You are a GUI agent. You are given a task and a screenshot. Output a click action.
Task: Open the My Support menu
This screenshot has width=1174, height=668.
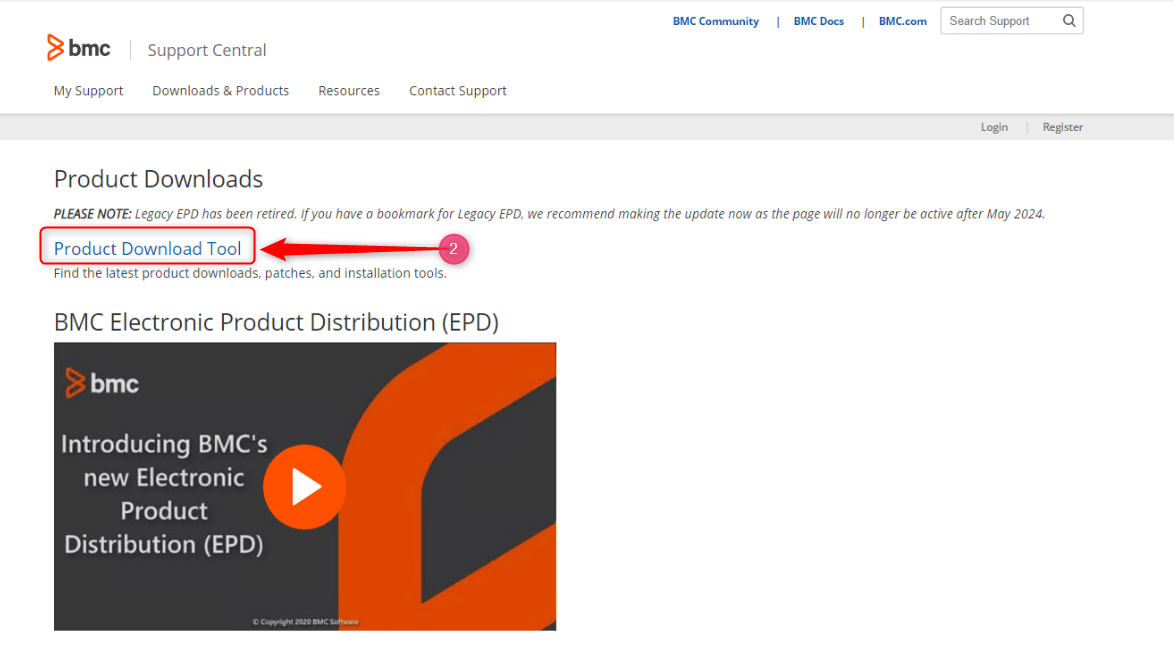[88, 91]
